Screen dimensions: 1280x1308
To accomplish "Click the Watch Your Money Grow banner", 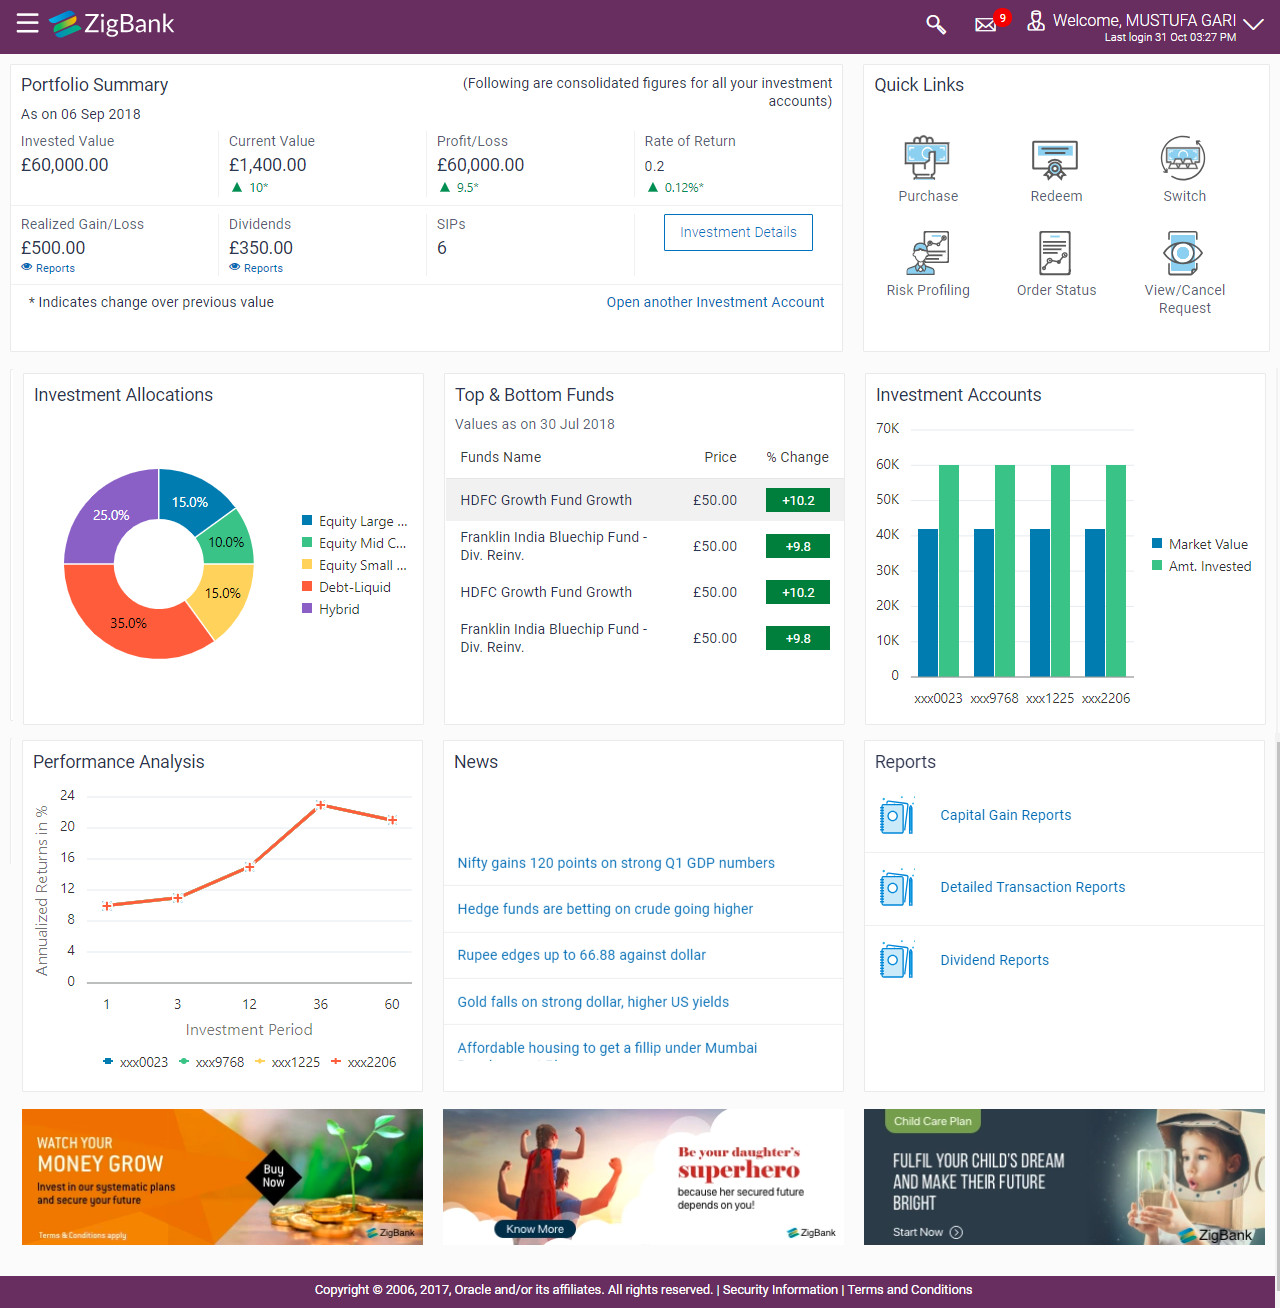I will [222, 1177].
